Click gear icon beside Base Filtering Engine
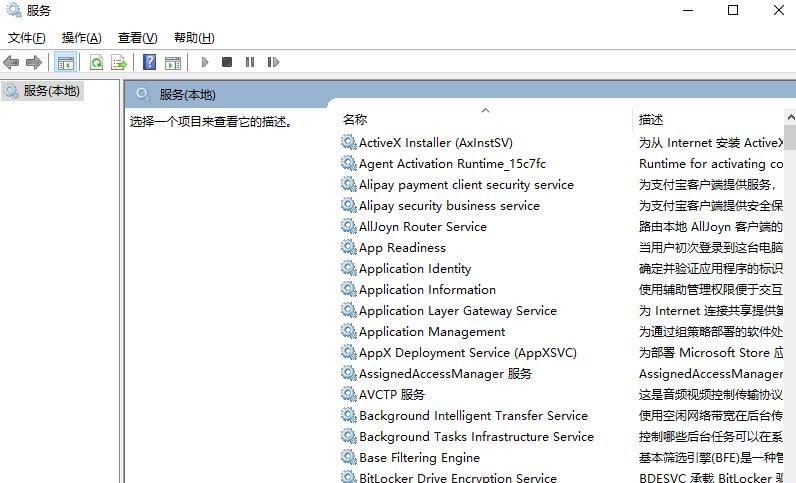This screenshot has height=483, width=796. pos(348,457)
